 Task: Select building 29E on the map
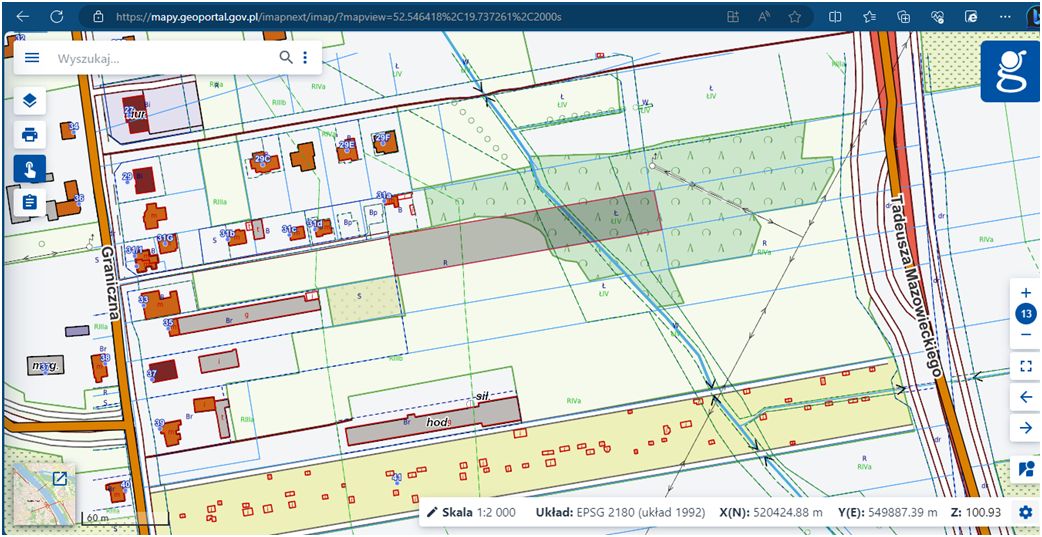click(x=348, y=151)
